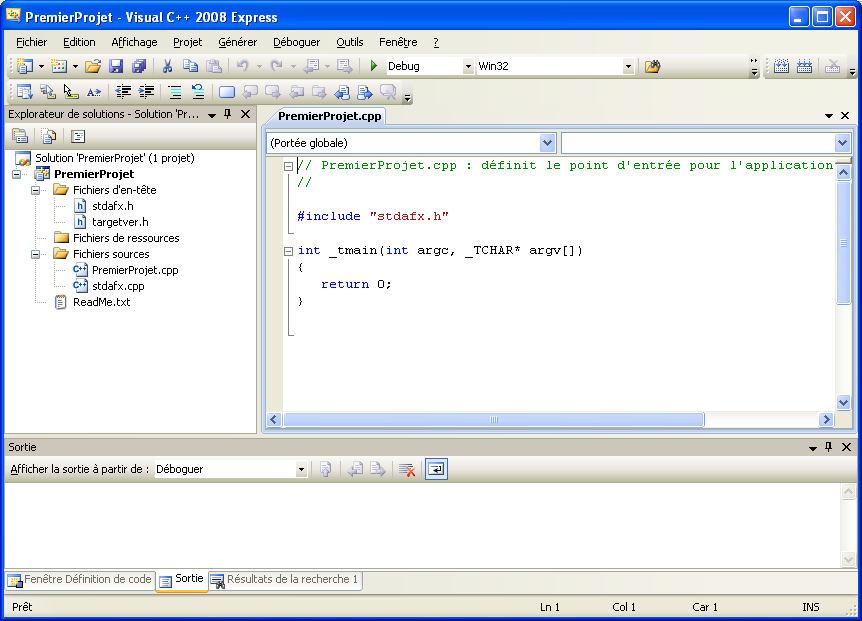Image resolution: width=862 pixels, height=621 pixels.
Task: Collapse the Fichiers sources folder
Action: [x=36, y=254]
